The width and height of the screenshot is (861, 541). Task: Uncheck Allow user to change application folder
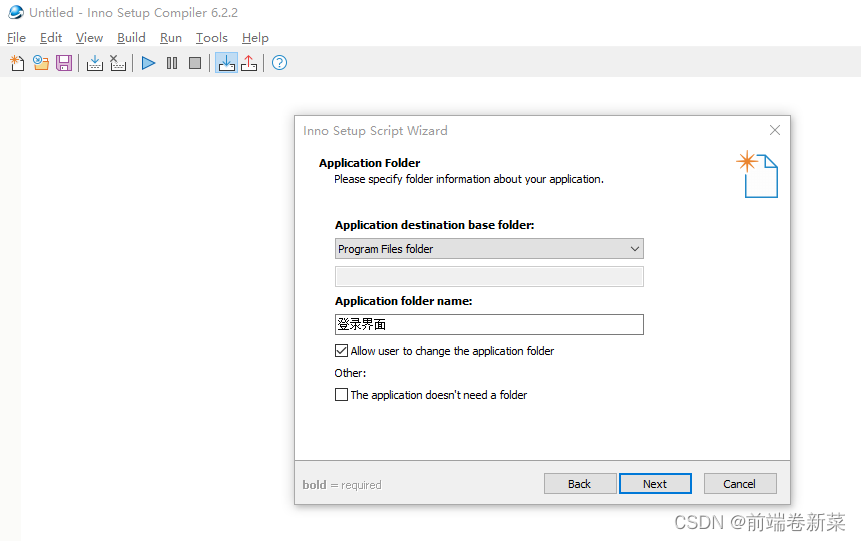[342, 351]
